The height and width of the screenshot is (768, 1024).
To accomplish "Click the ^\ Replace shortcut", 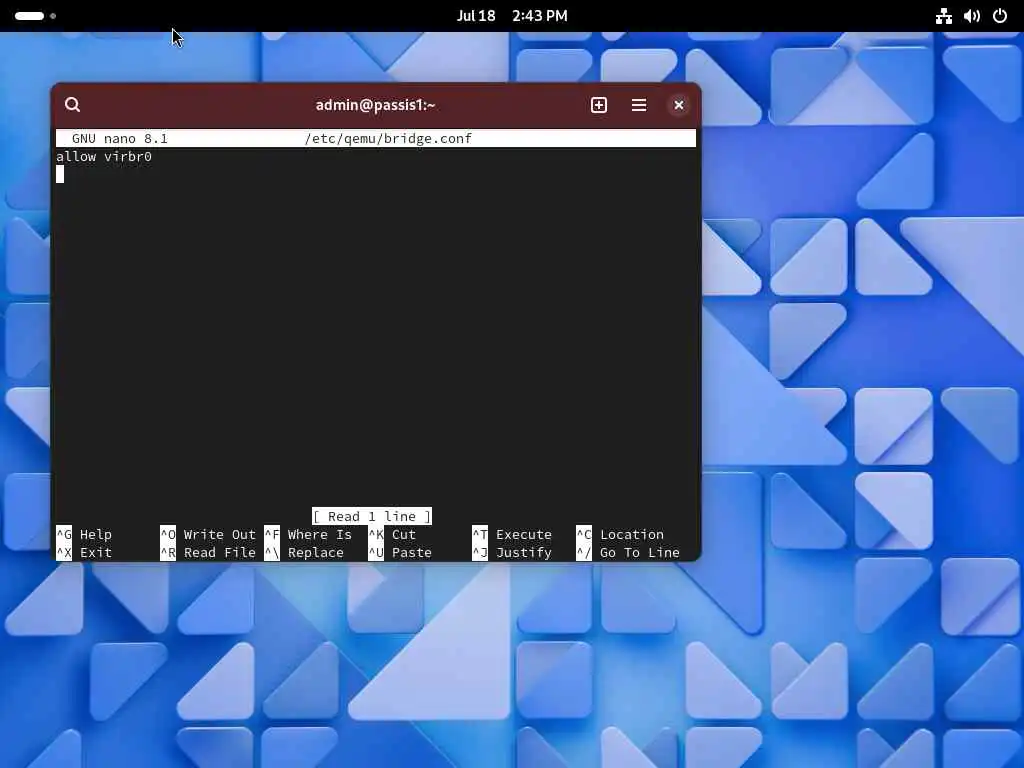I will pos(304,552).
